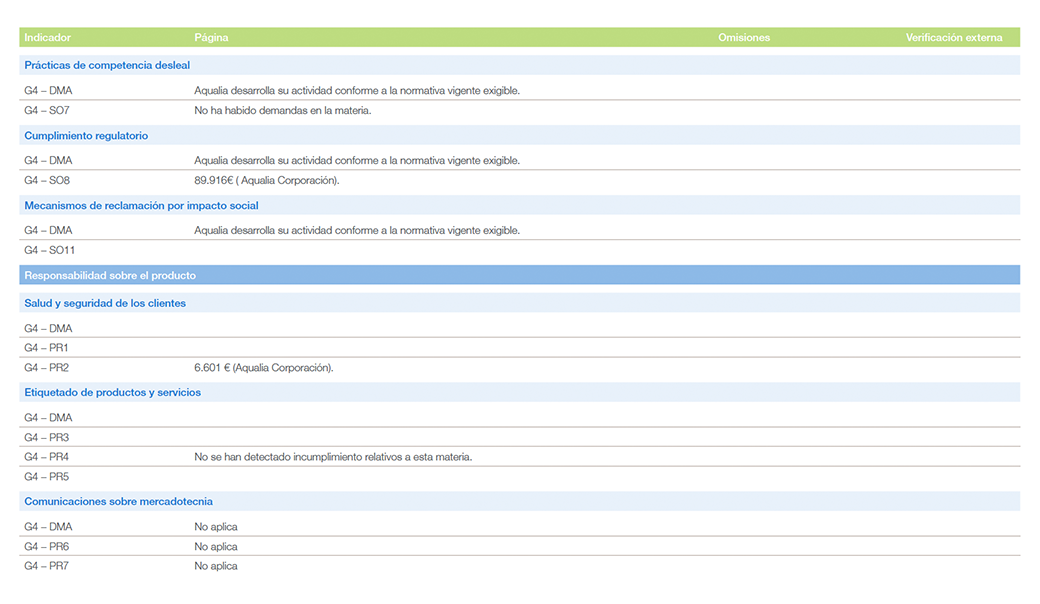The image size is (1040, 604).
Task: Select the Comunicaciones sobre mercadotecnia heading
Action: (118, 502)
